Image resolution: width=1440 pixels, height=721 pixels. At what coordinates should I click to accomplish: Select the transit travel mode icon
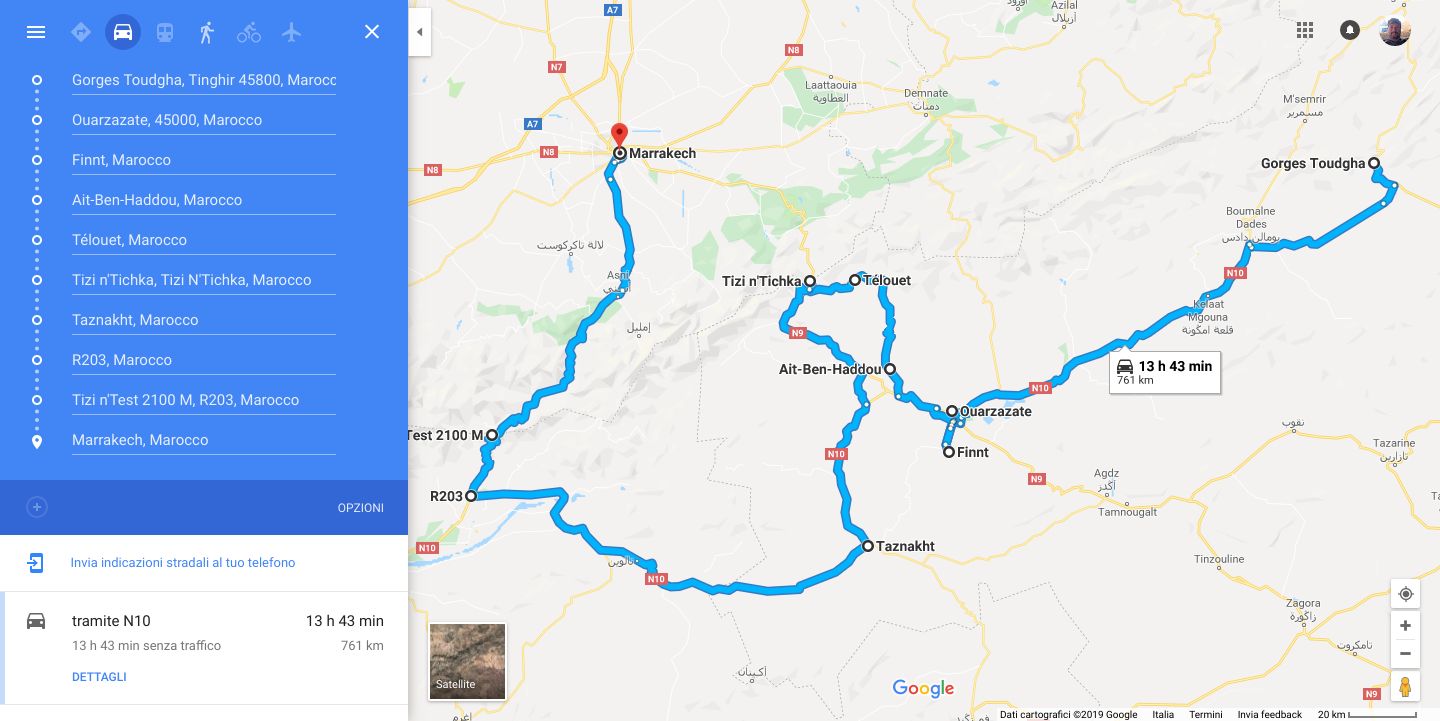coord(165,32)
